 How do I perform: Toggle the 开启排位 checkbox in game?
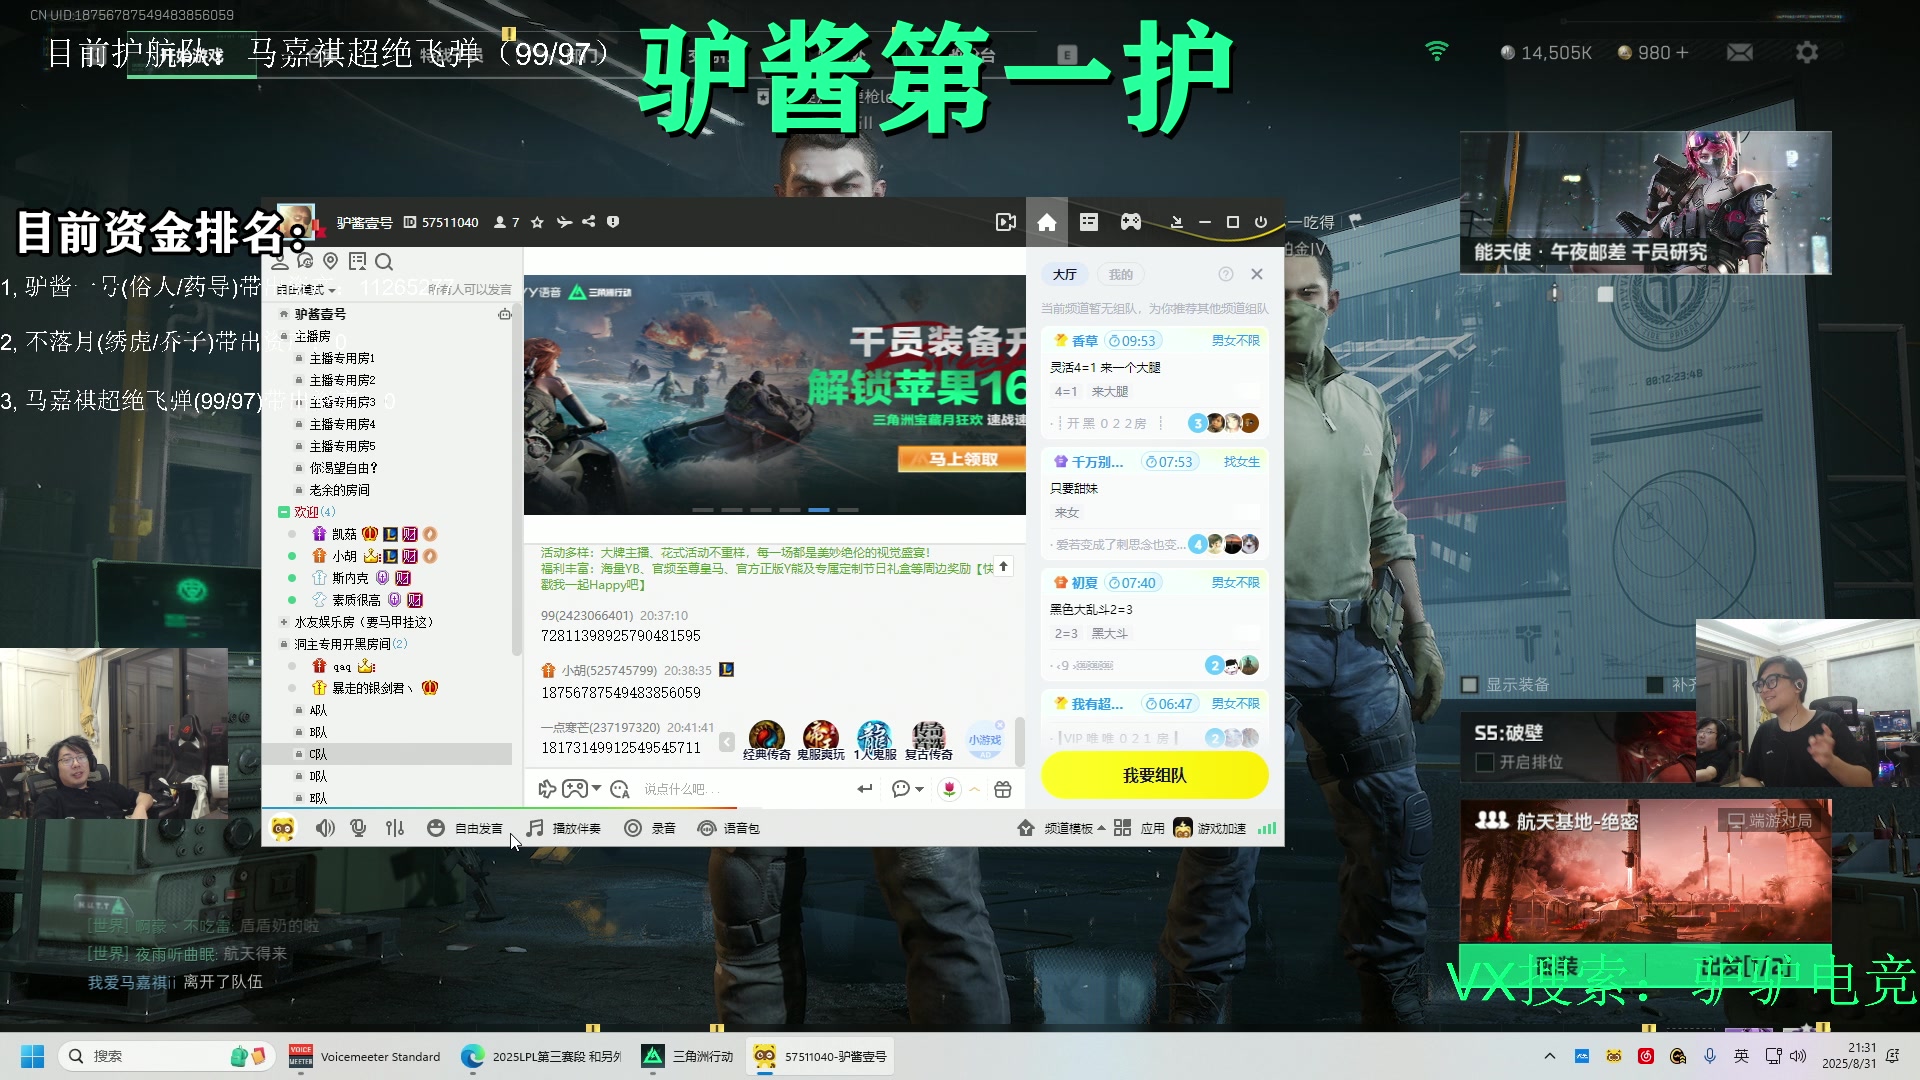click(x=1485, y=762)
